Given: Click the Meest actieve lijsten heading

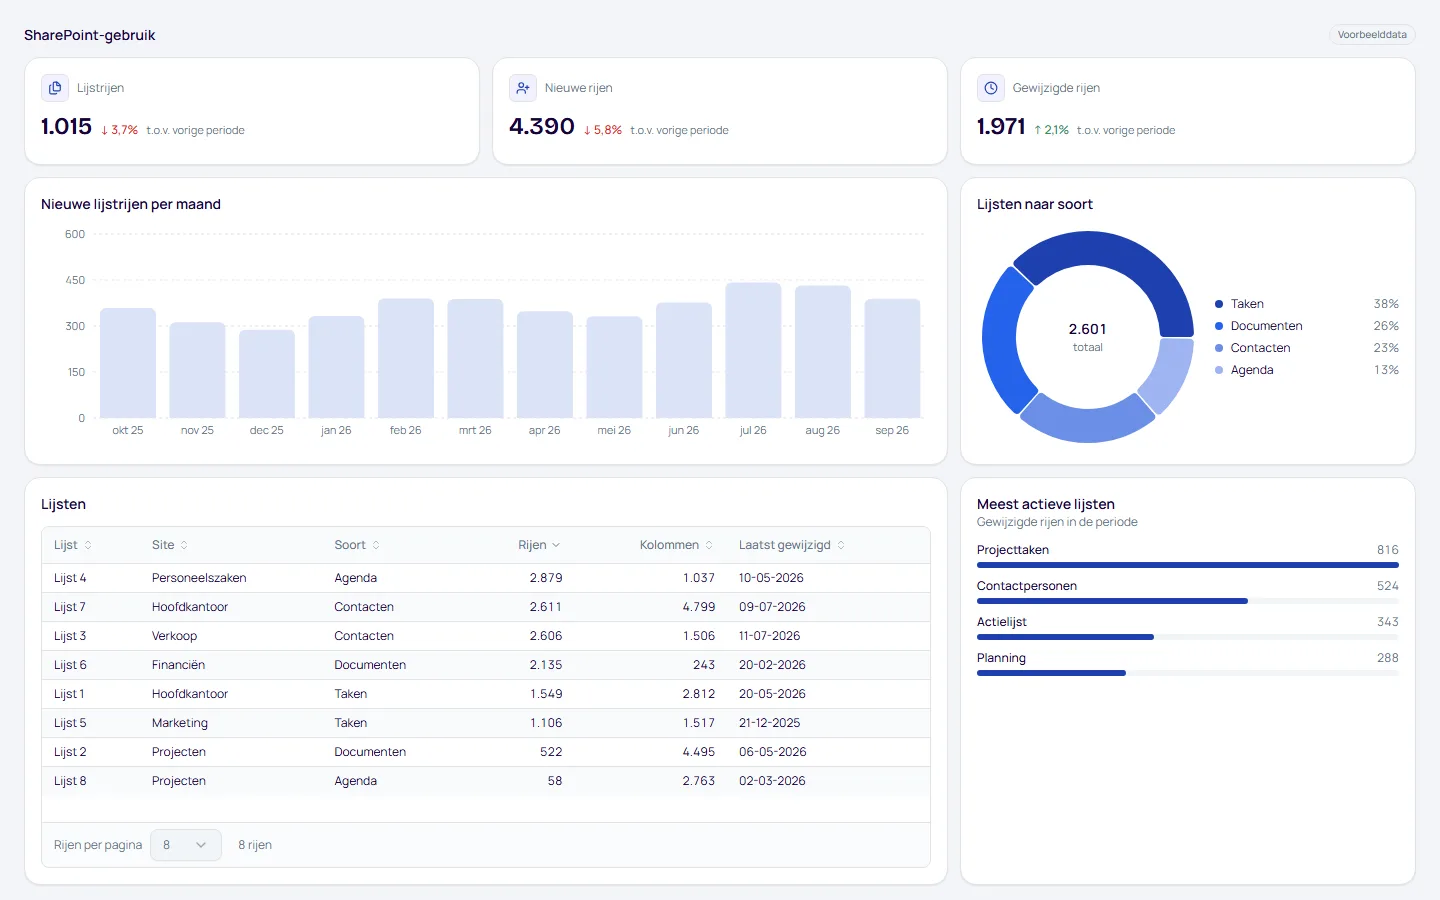Looking at the screenshot, I should [x=1046, y=504].
